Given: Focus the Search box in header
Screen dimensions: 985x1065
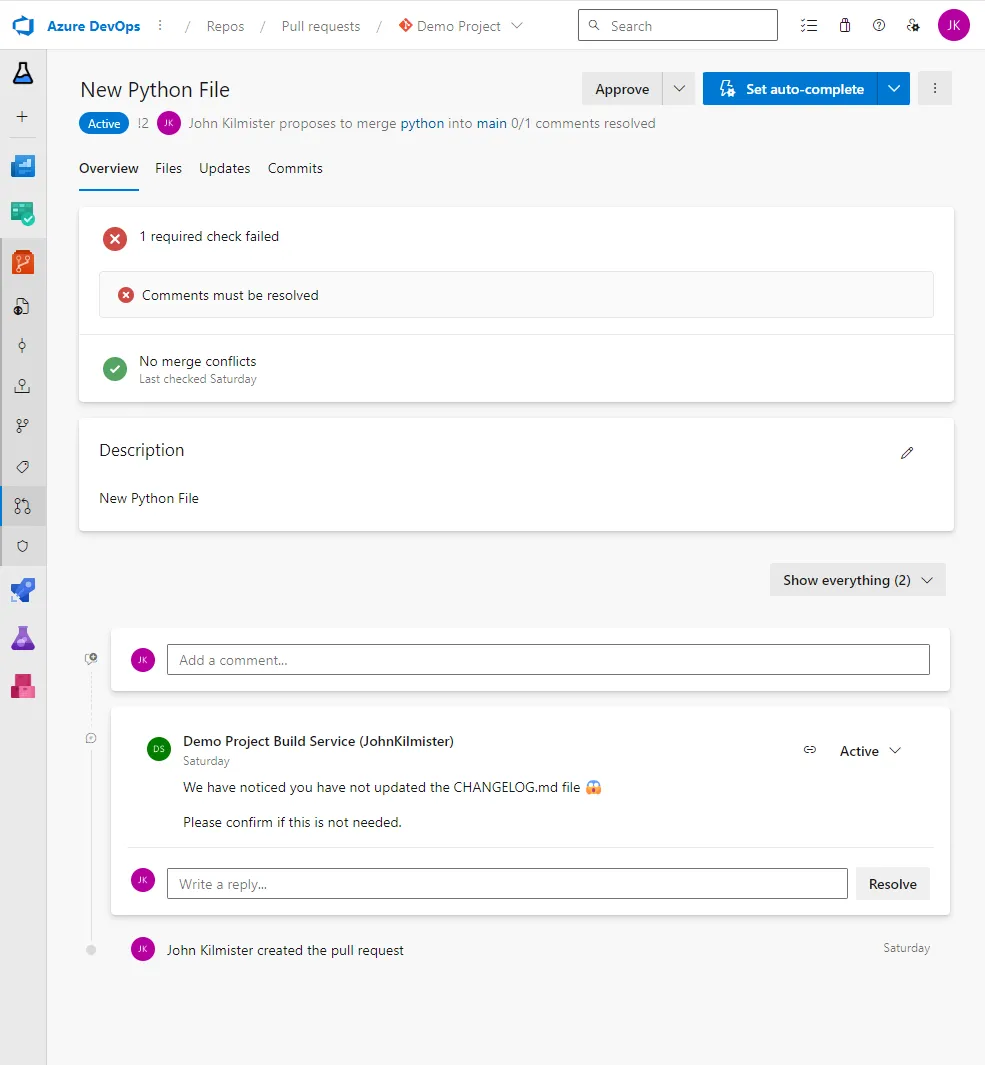Looking at the screenshot, I should coord(678,25).
